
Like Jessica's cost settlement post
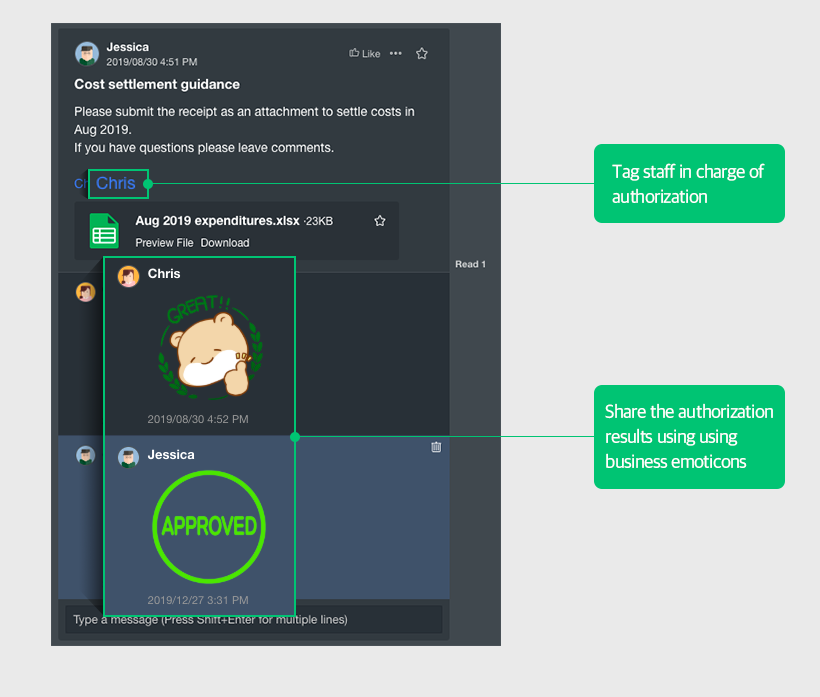pyautogui.click(x=365, y=54)
